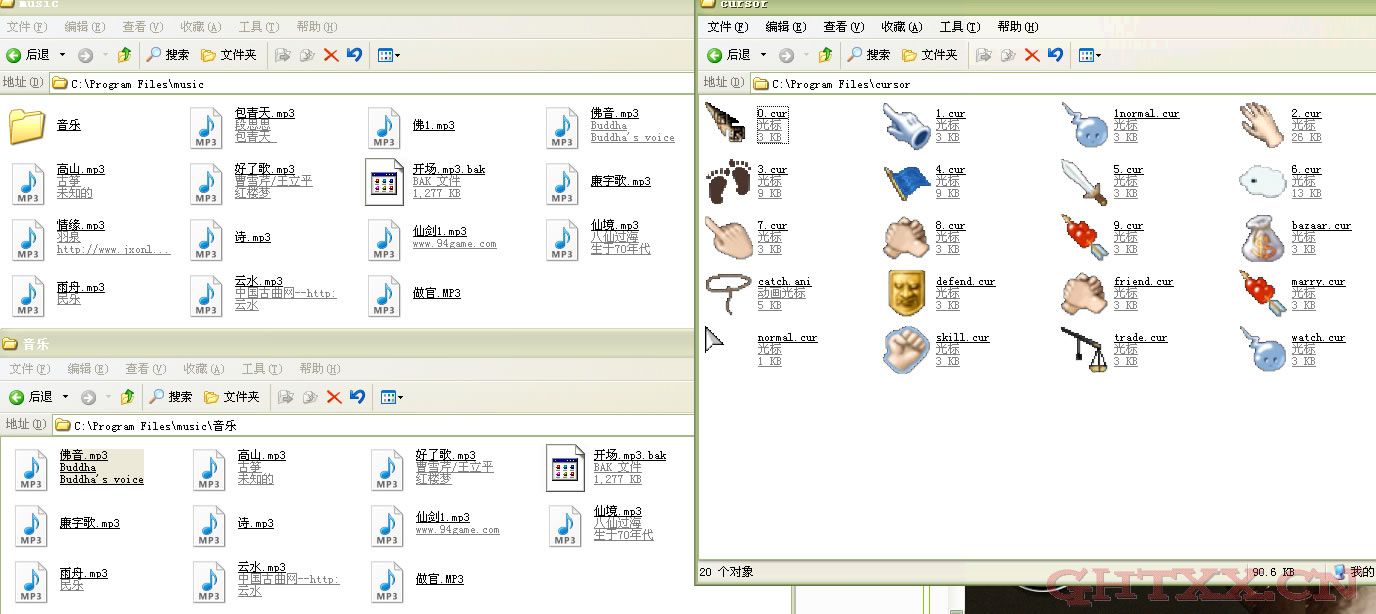The width and height of the screenshot is (1376, 614).
Task: Click the 后退 button in 音乐 window
Action: [x=30, y=397]
